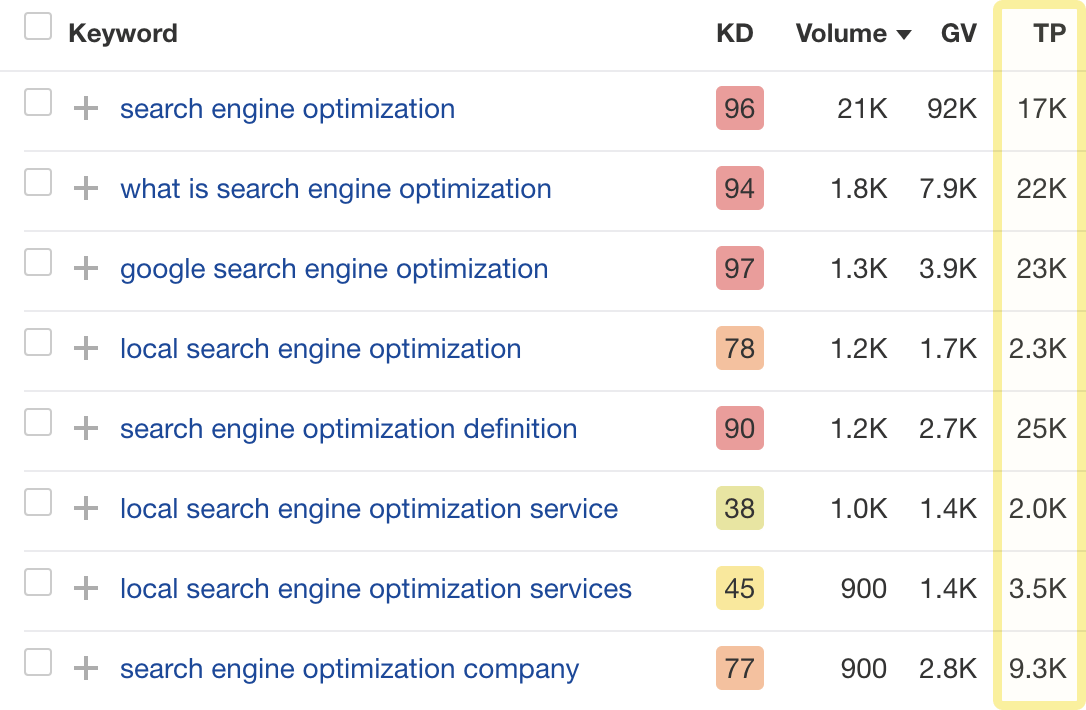The width and height of the screenshot is (1086, 710).
Task: Click the KD column header
Action: click(x=735, y=34)
